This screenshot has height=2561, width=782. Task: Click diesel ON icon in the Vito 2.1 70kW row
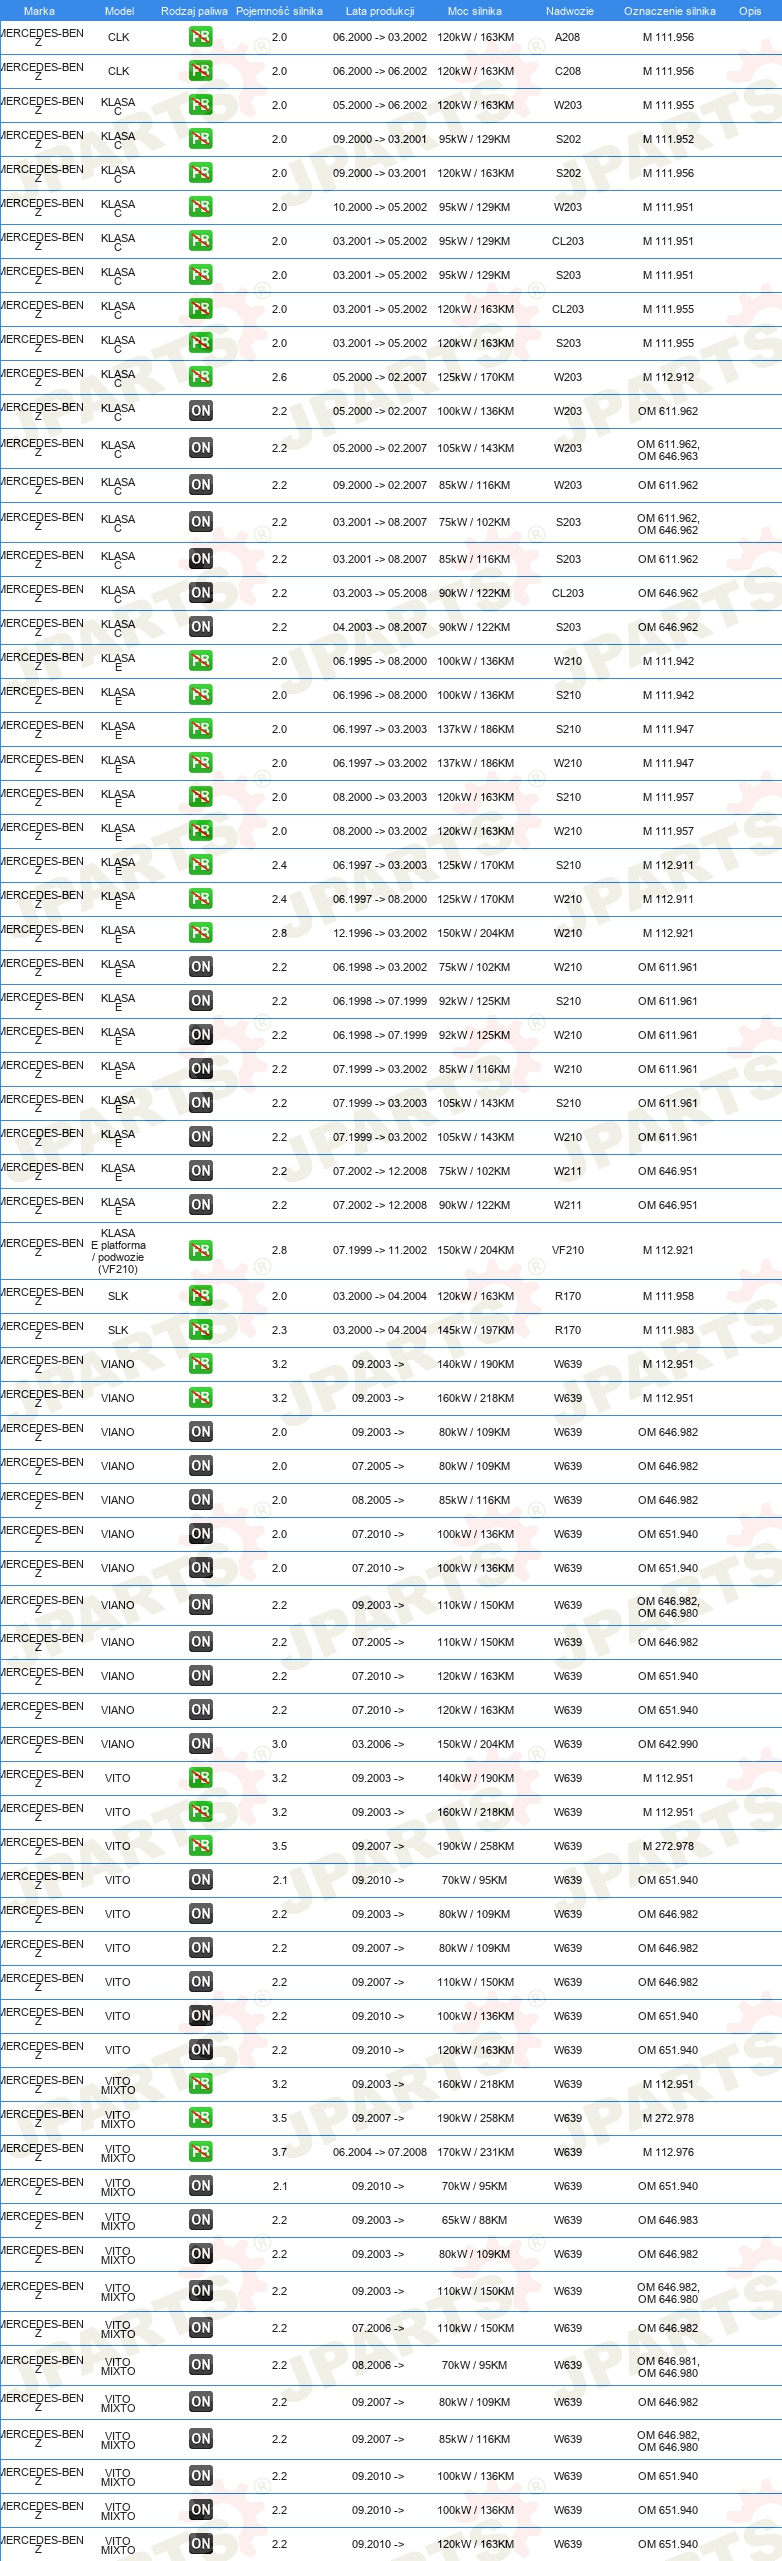tap(200, 1880)
